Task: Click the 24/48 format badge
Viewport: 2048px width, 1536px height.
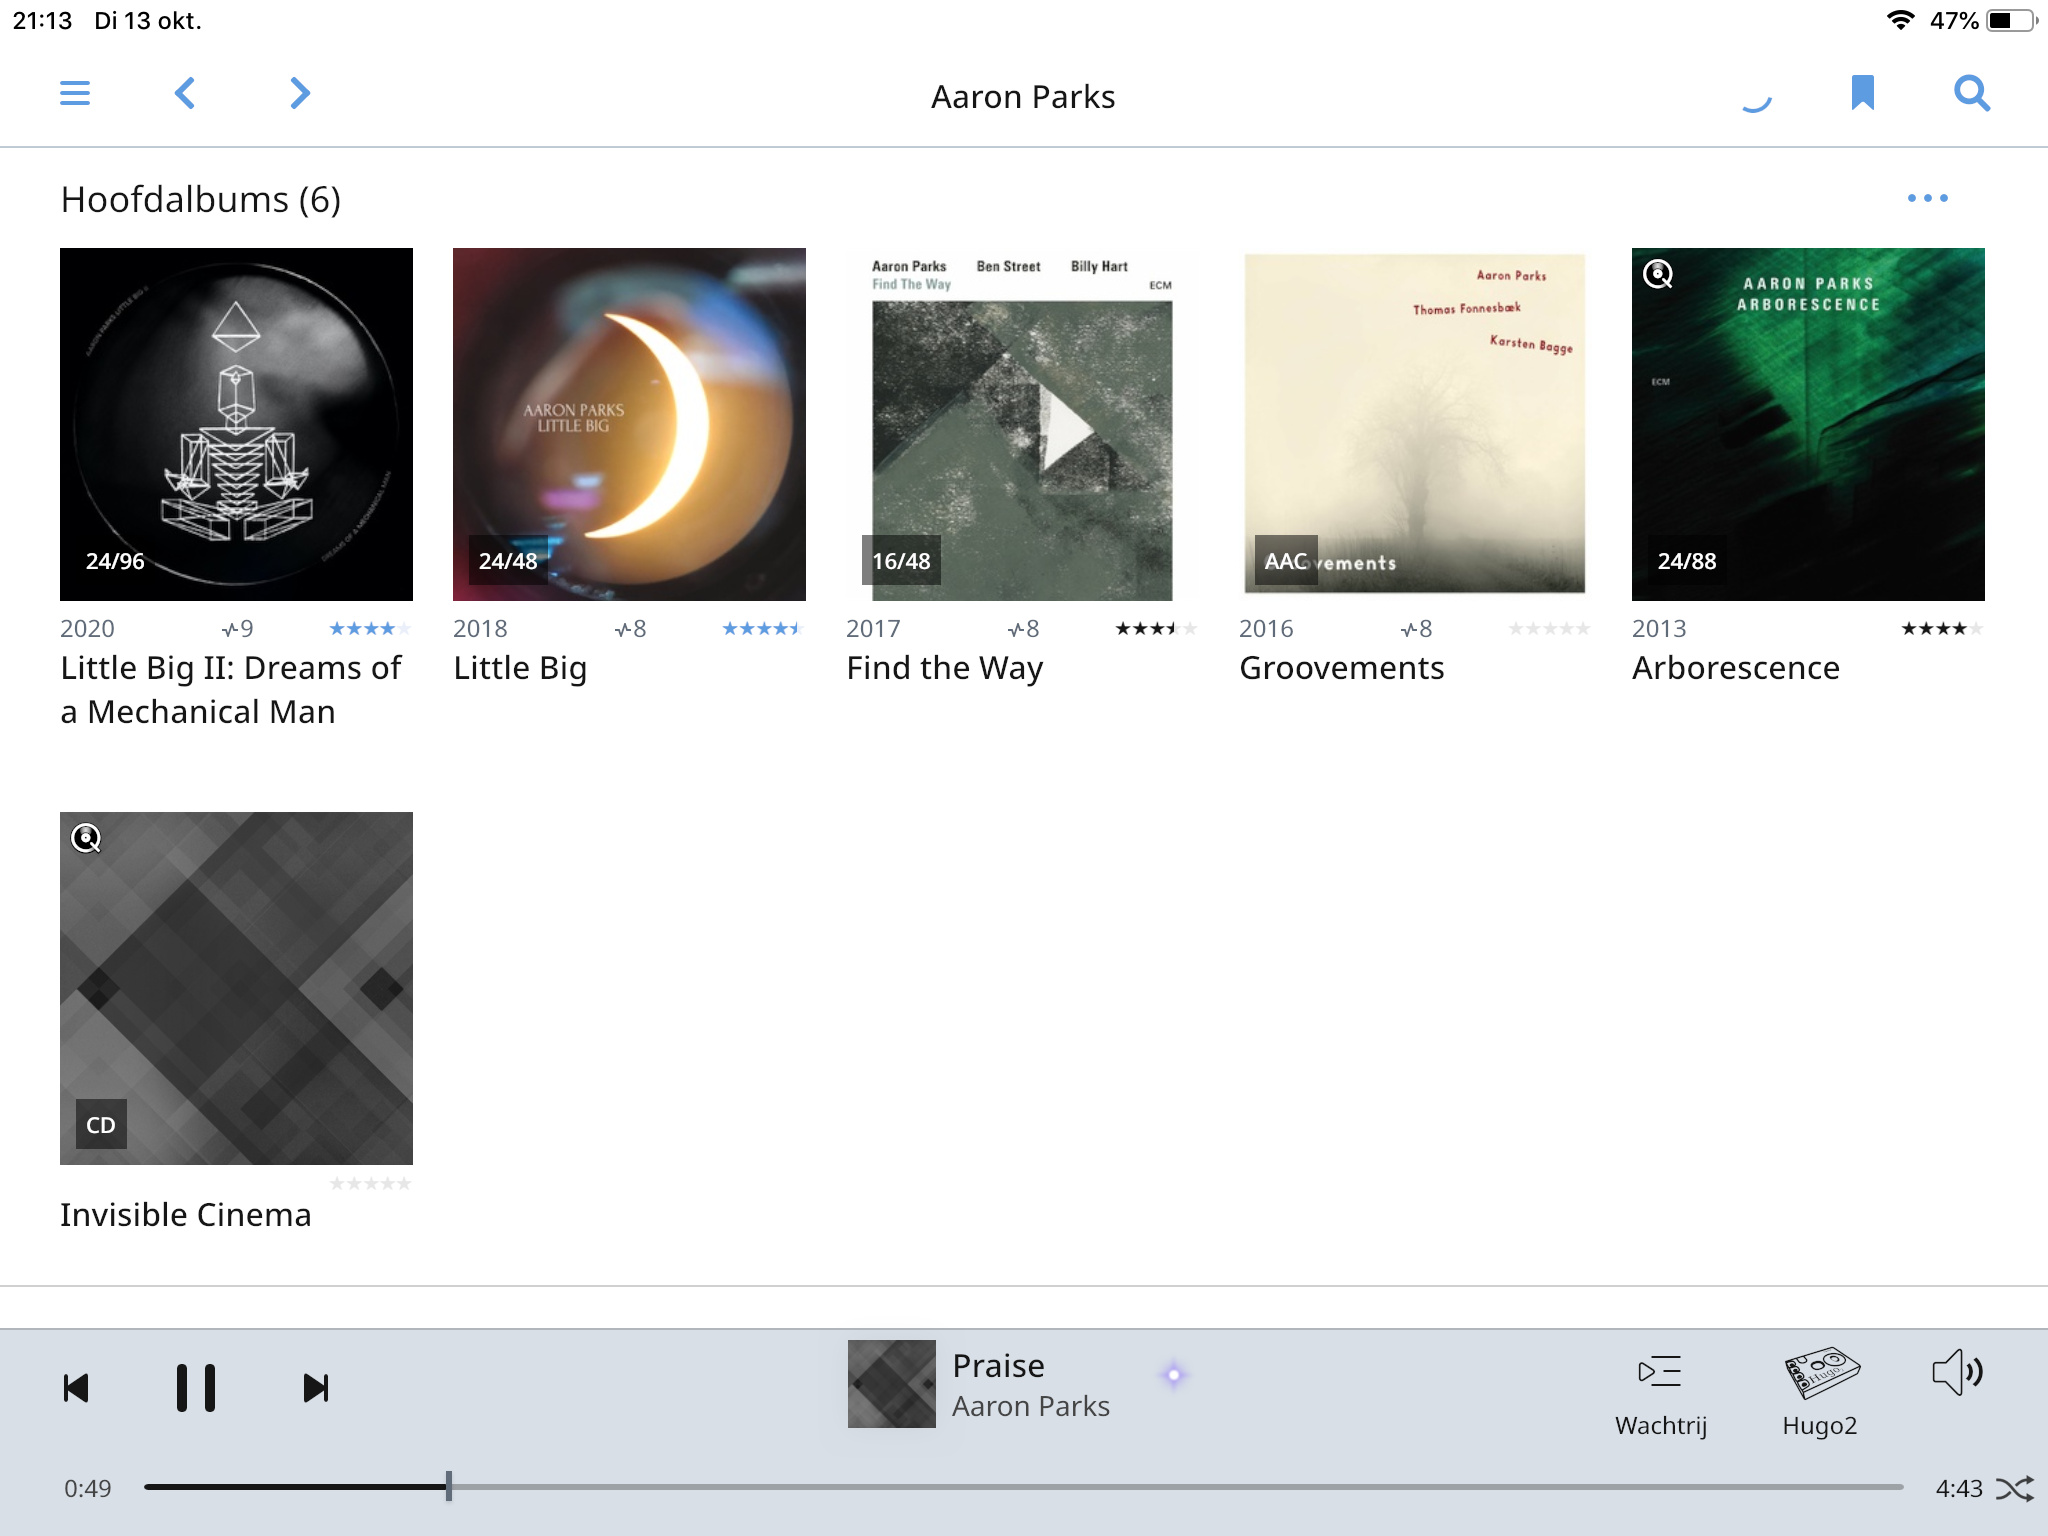Action: [x=508, y=561]
